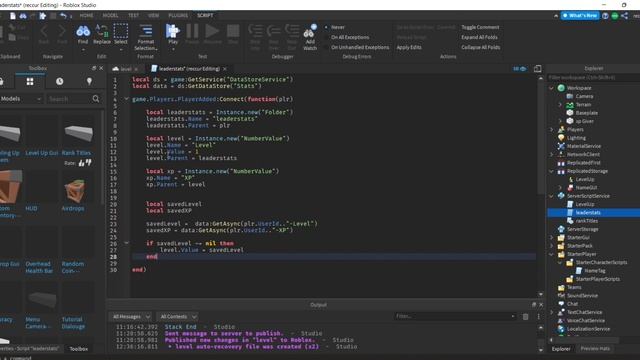Click the Explorer filter workspace field
Viewport: 640px width, 360px height.
pos(593,78)
